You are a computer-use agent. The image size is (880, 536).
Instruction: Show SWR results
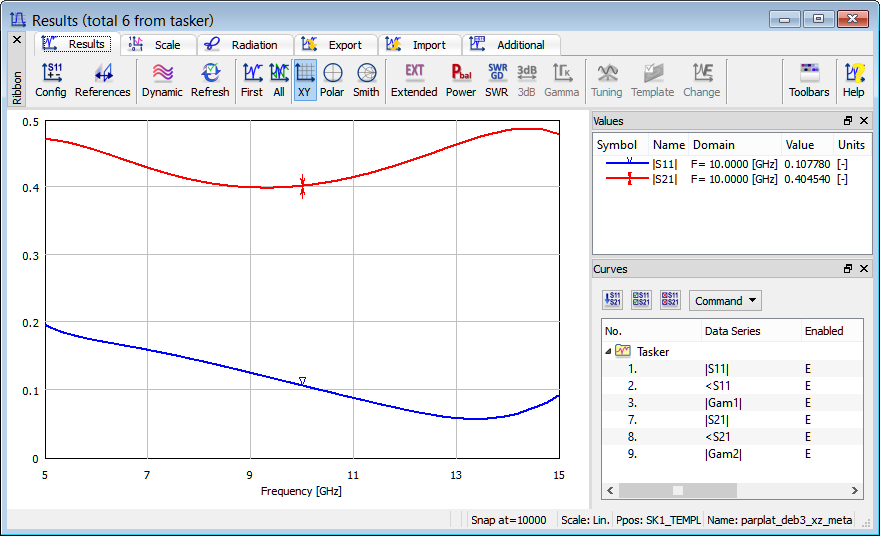(x=497, y=80)
